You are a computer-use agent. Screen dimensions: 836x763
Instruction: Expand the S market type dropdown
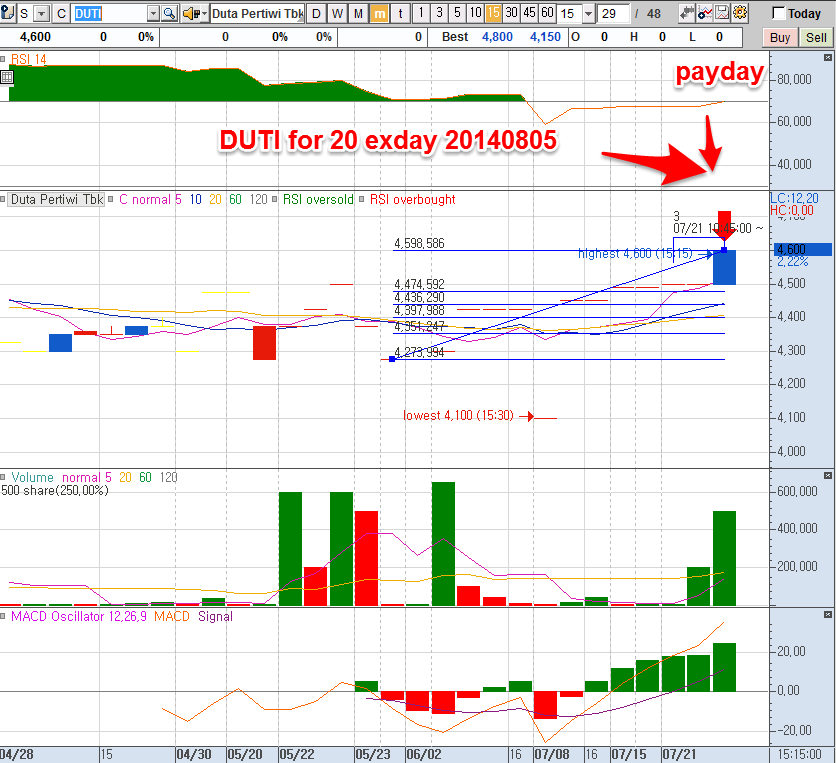[40, 13]
